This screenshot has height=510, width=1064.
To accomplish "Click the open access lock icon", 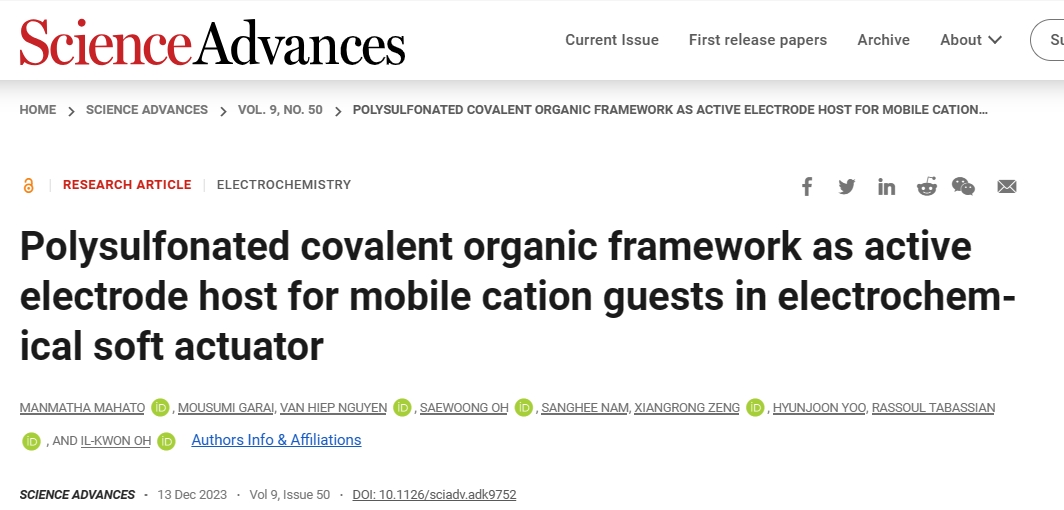I will [x=28, y=185].
